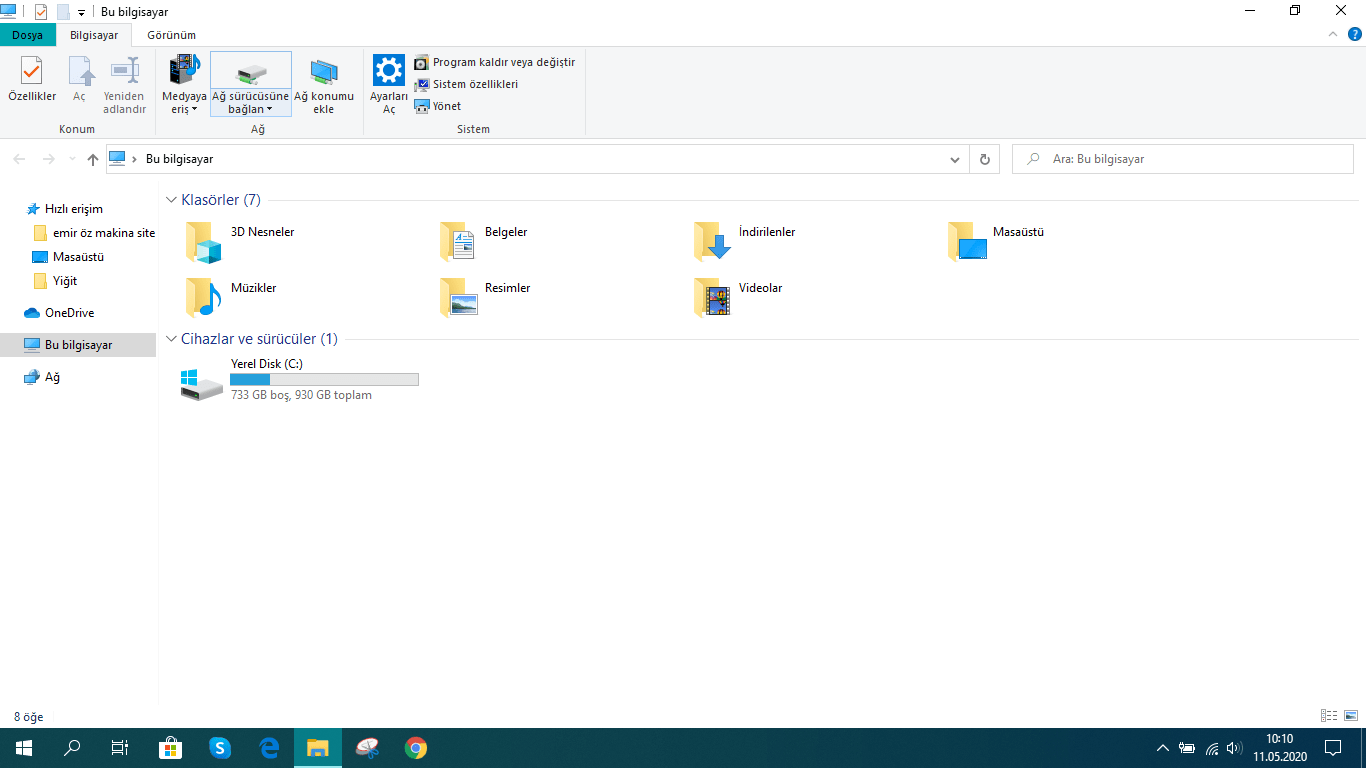1366x768 pixels.
Task: Open the Yiğit folder in the sidebar
Action: pyautogui.click(x=55, y=281)
